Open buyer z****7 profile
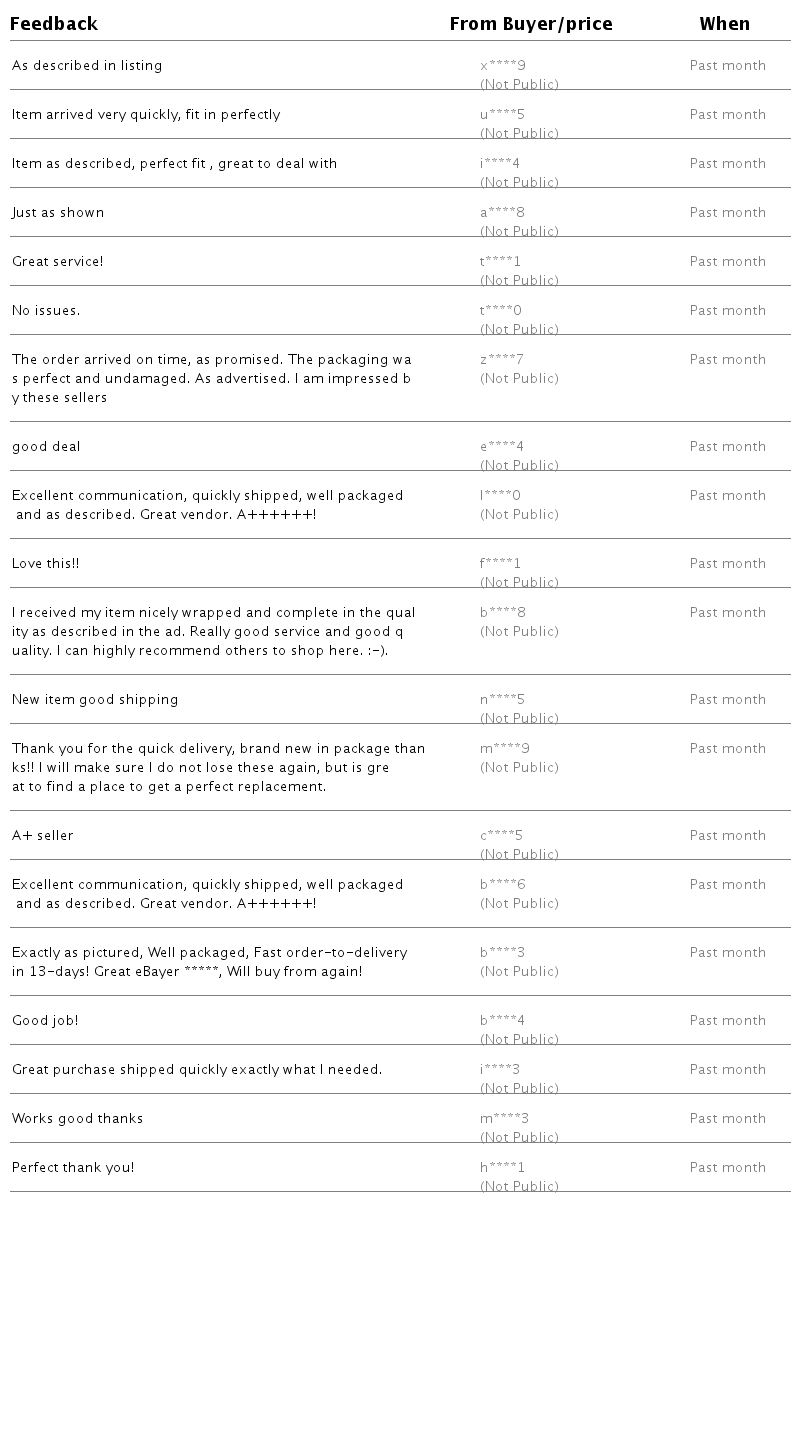 tap(502, 360)
